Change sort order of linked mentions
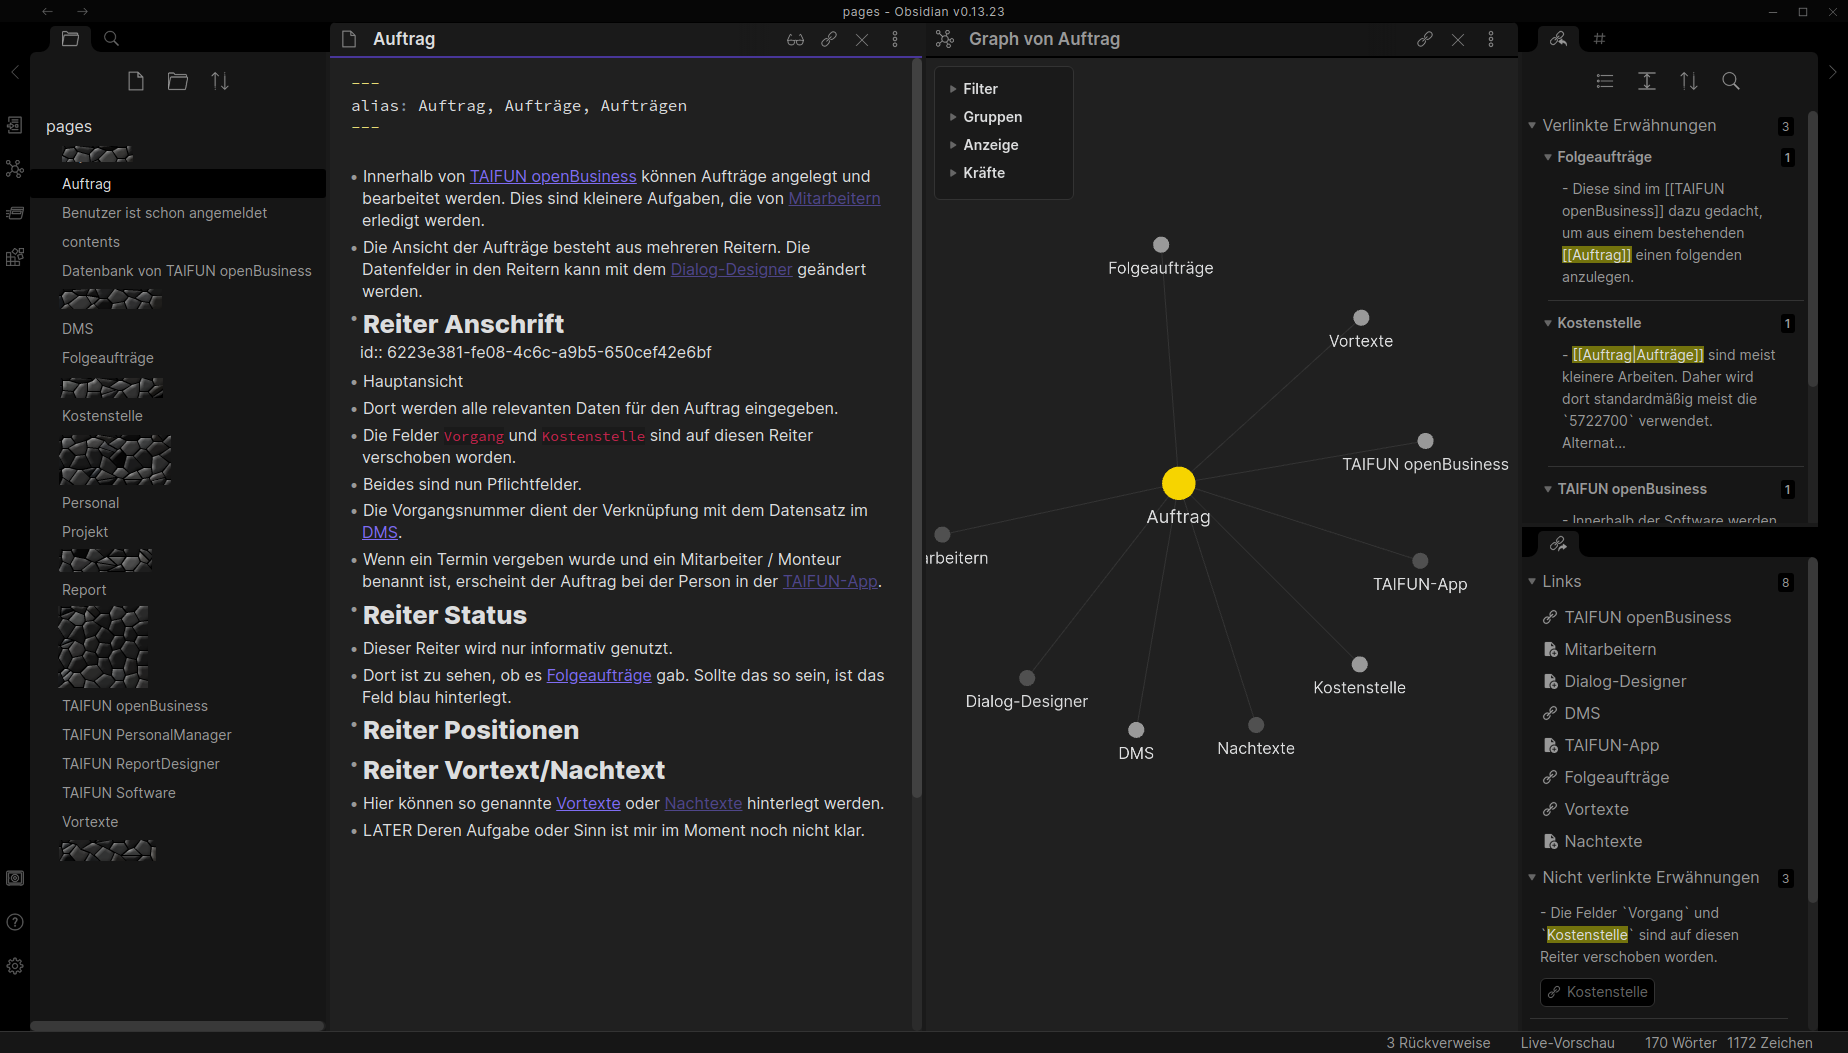1848x1053 pixels. [1689, 81]
